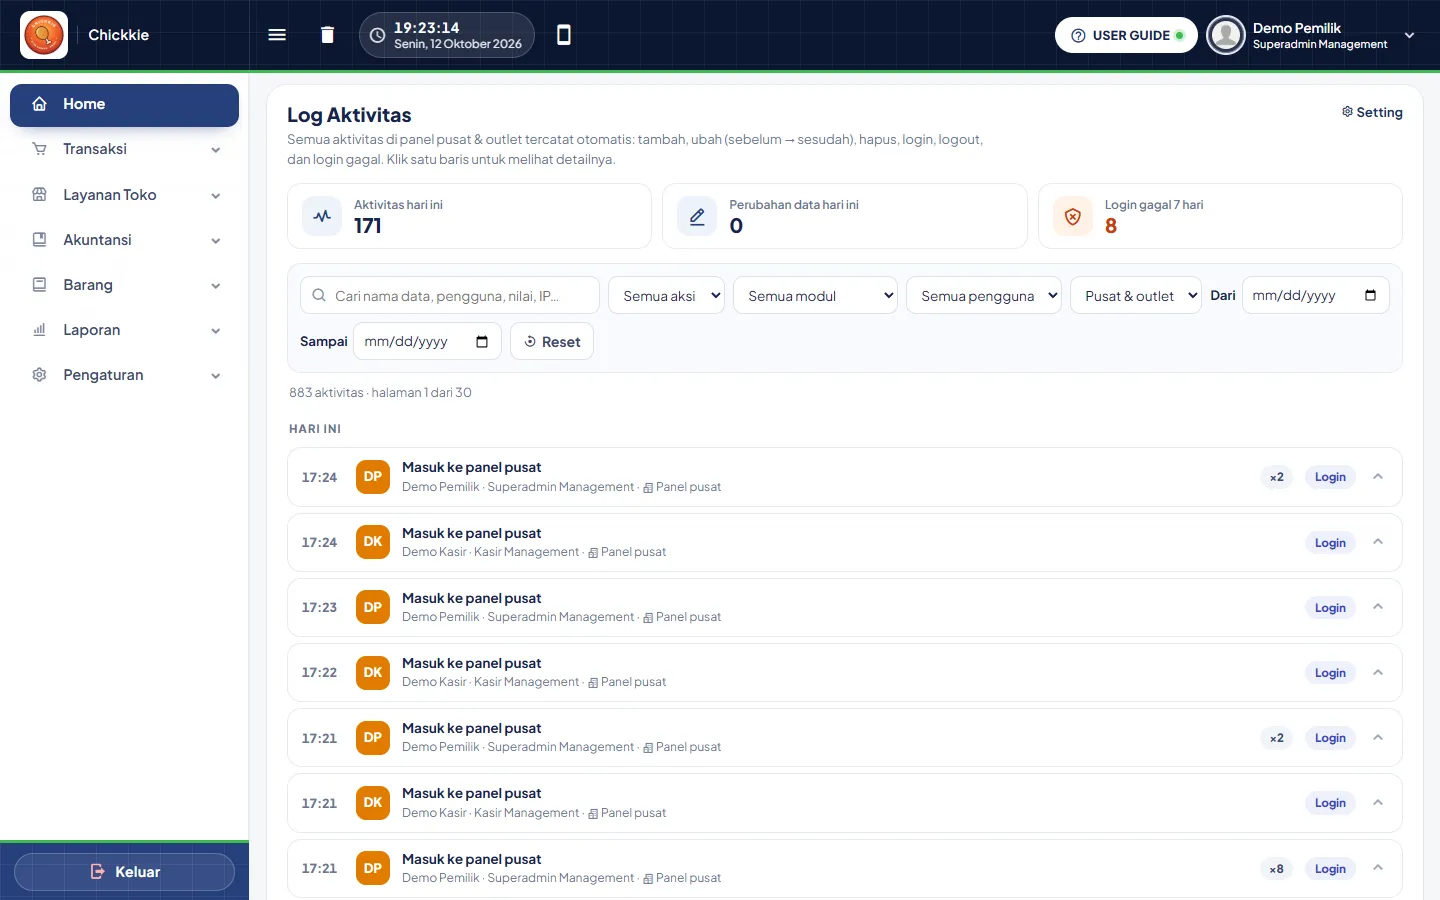Collapse the 17:22 Demo Kasir row chevron
The image size is (1440, 900).
pyautogui.click(x=1378, y=673)
